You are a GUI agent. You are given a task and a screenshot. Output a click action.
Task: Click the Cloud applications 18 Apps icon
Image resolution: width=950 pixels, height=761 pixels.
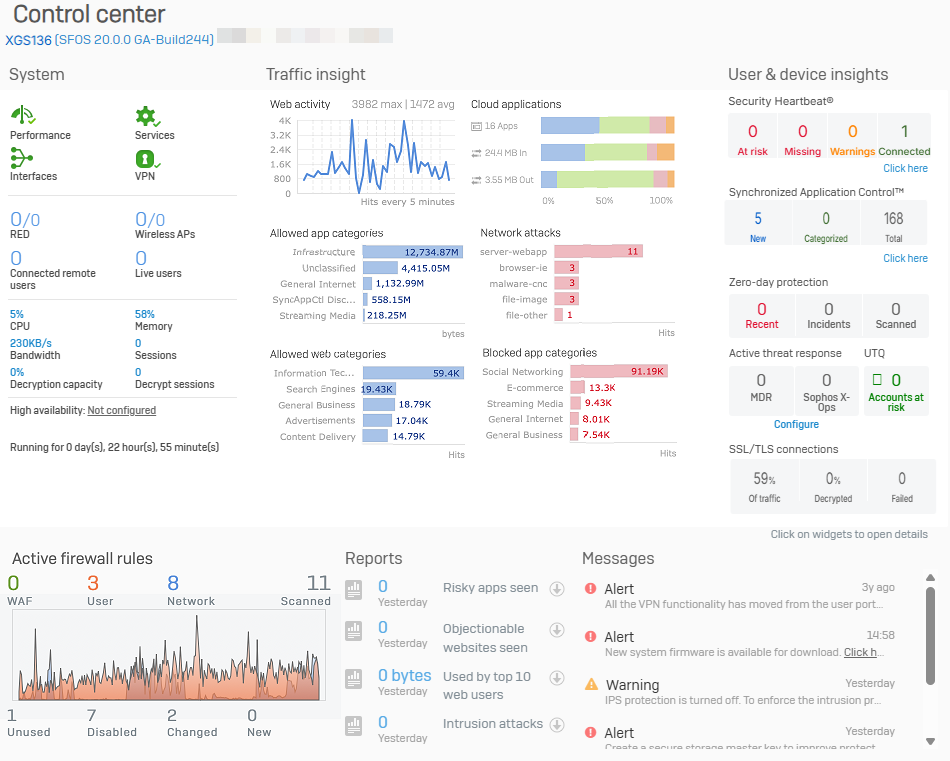coord(477,127)
